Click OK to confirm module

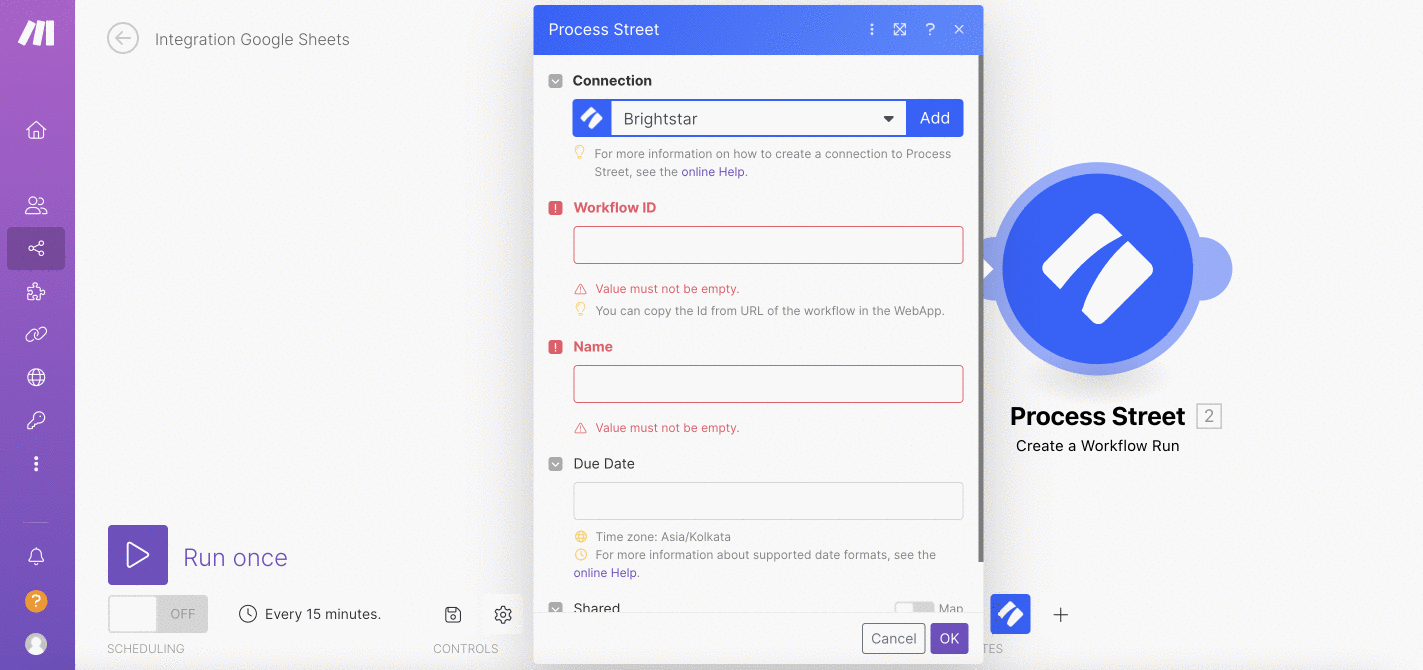click(x=949, y=639)
